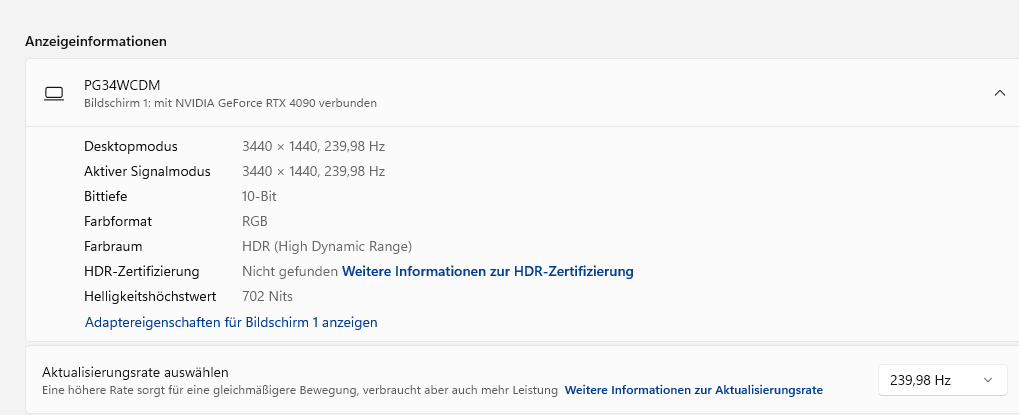Select the 10-Bit value text
The width and height of the screenshot is (1019, 415).
click(x=259, y=196)
